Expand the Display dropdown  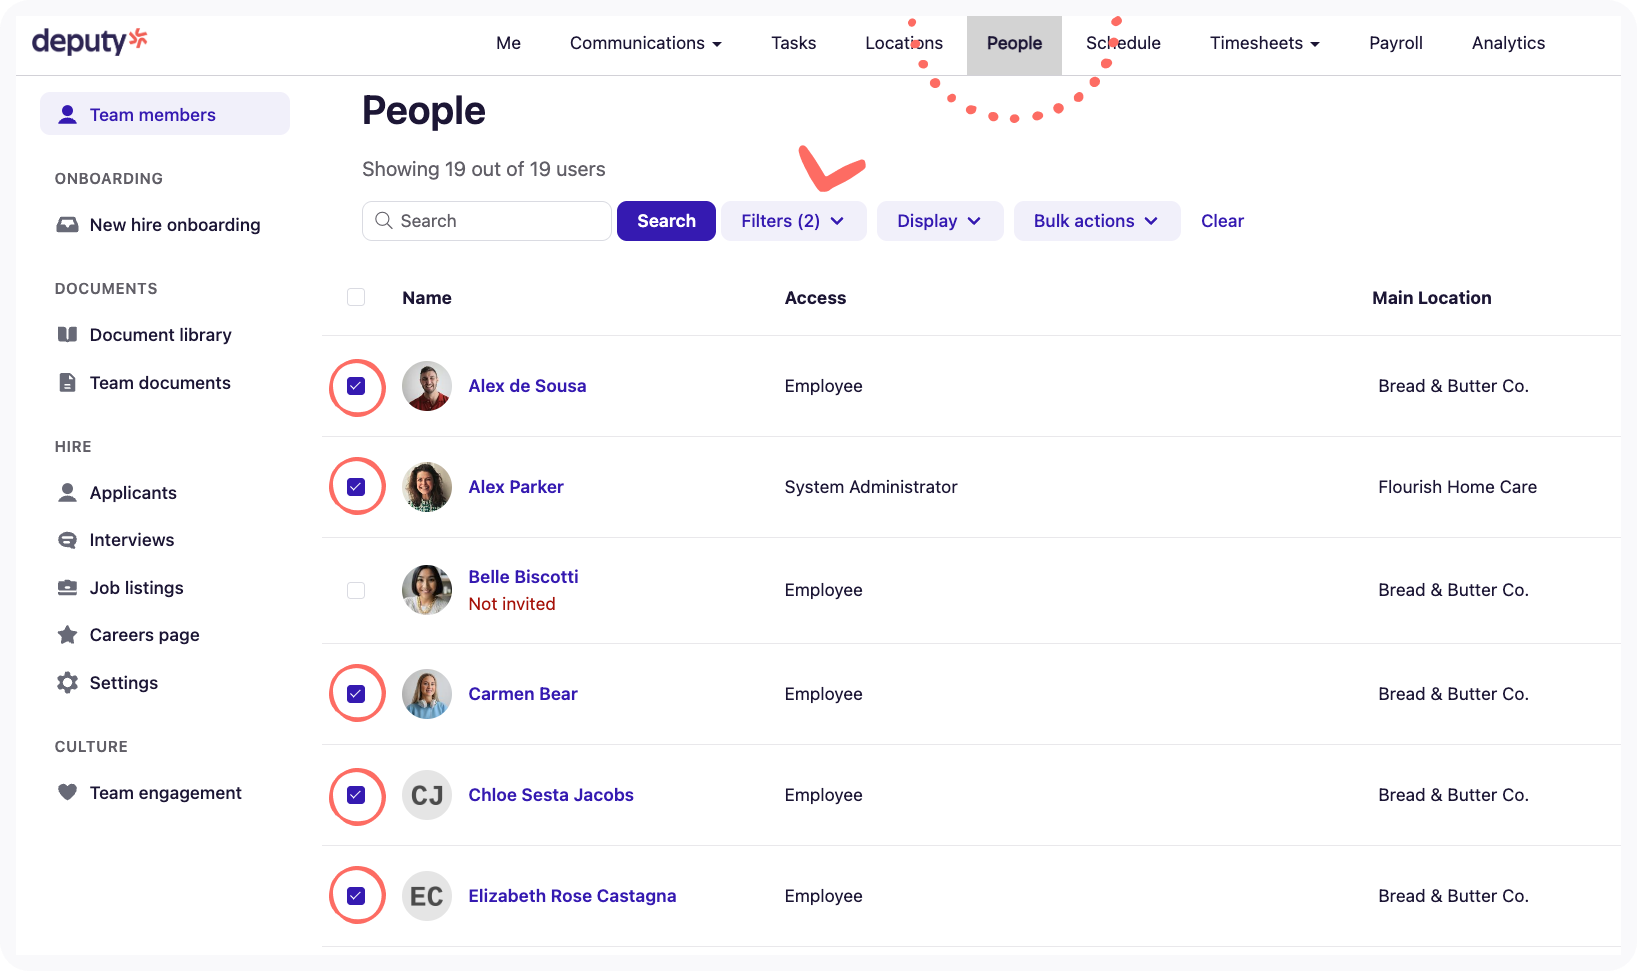(939, 221)
